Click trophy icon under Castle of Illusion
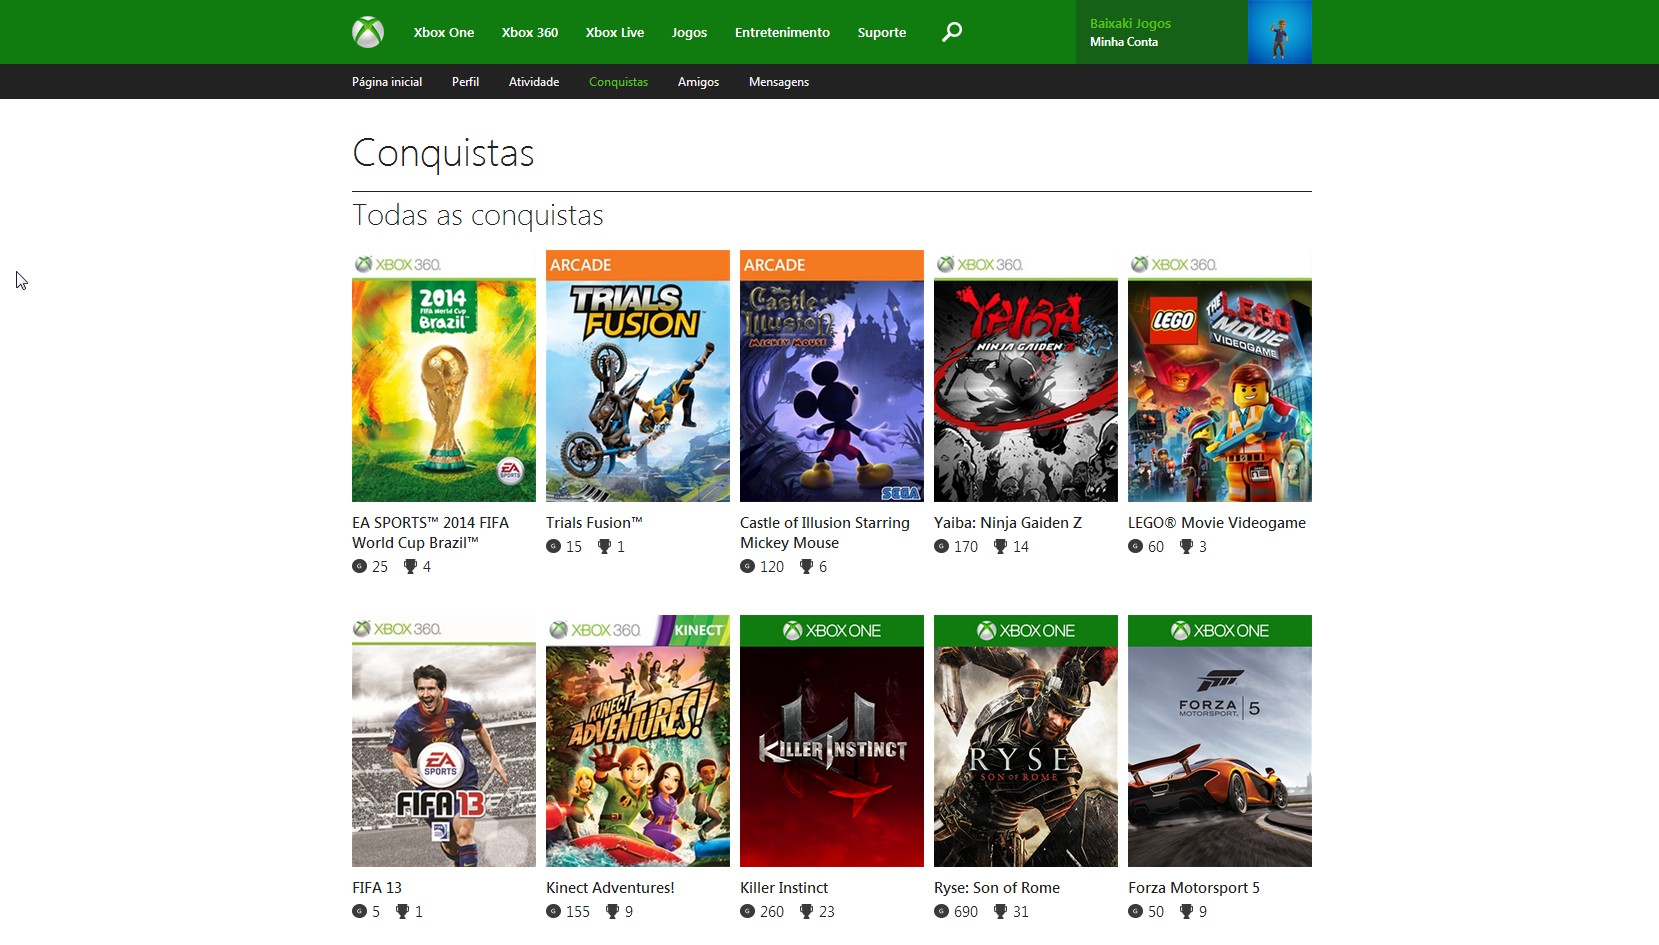The height and width of the screenshot is (945, 1659). click(x=806, y=566)
